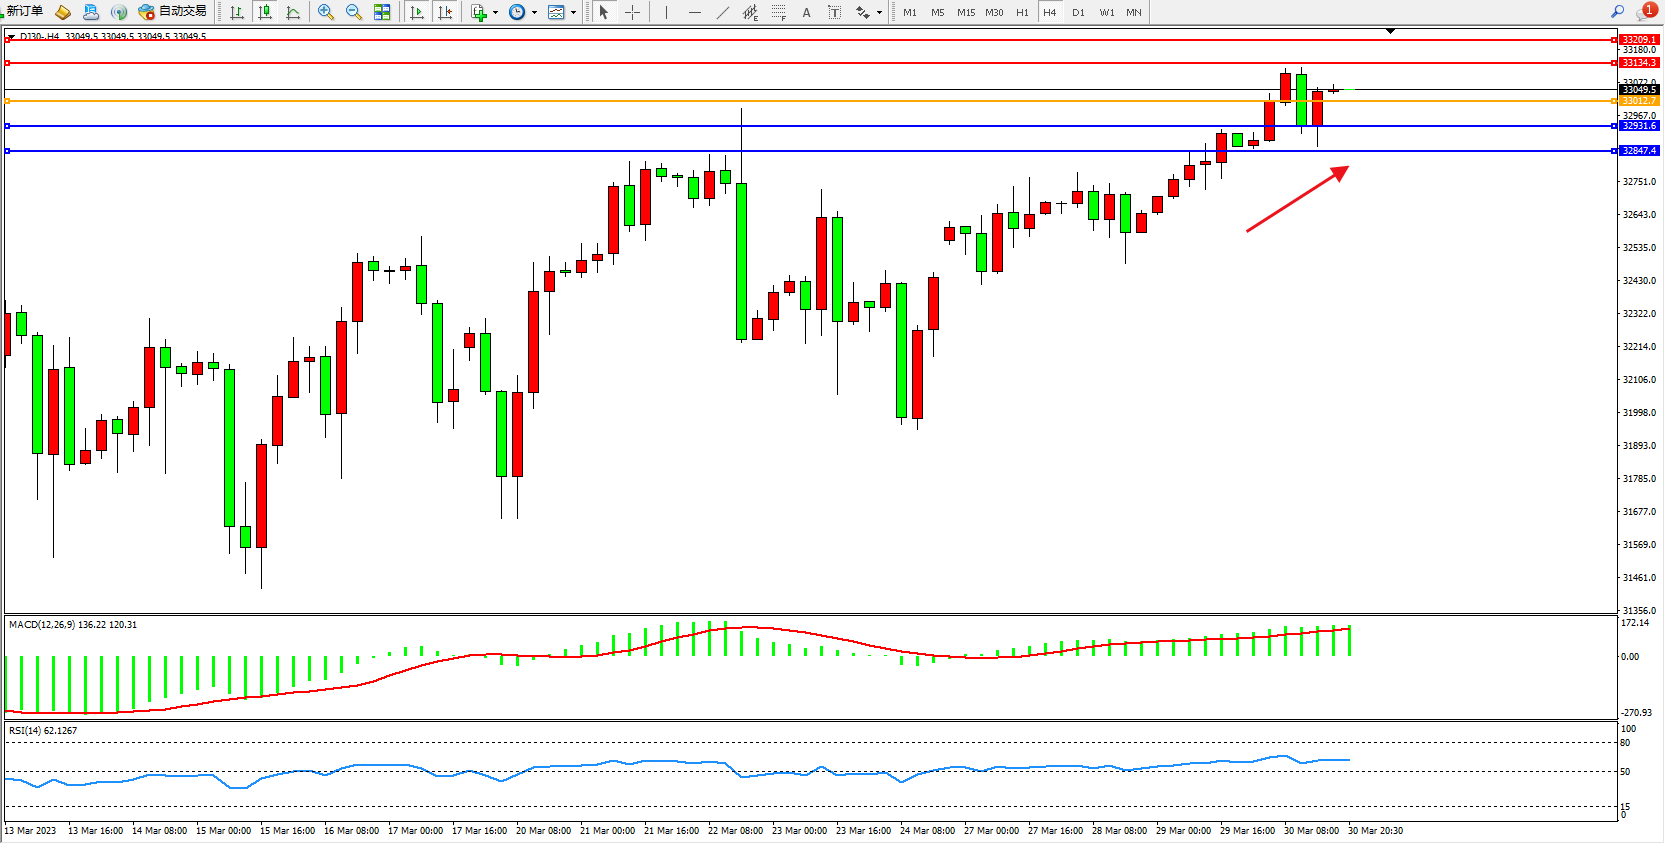1665x844 pixels.
Task: Switch to the M15 timeframe
Action: pos(965,12)
